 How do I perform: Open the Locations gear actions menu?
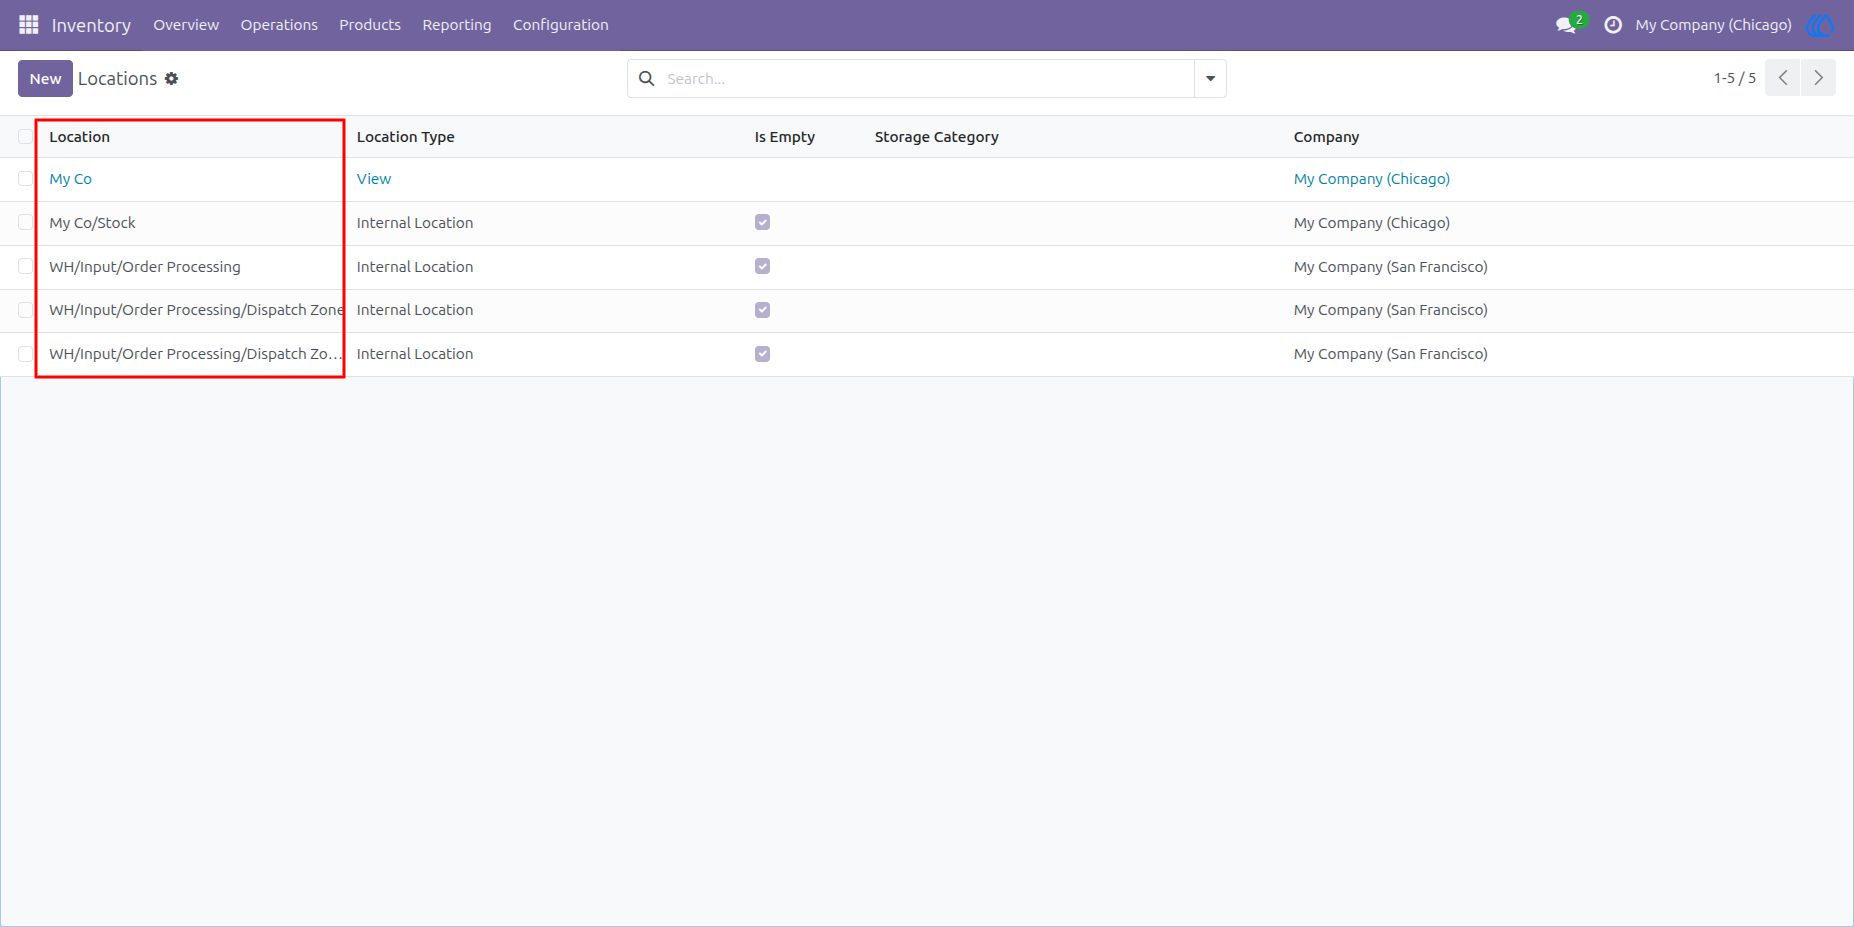[172, 78]
